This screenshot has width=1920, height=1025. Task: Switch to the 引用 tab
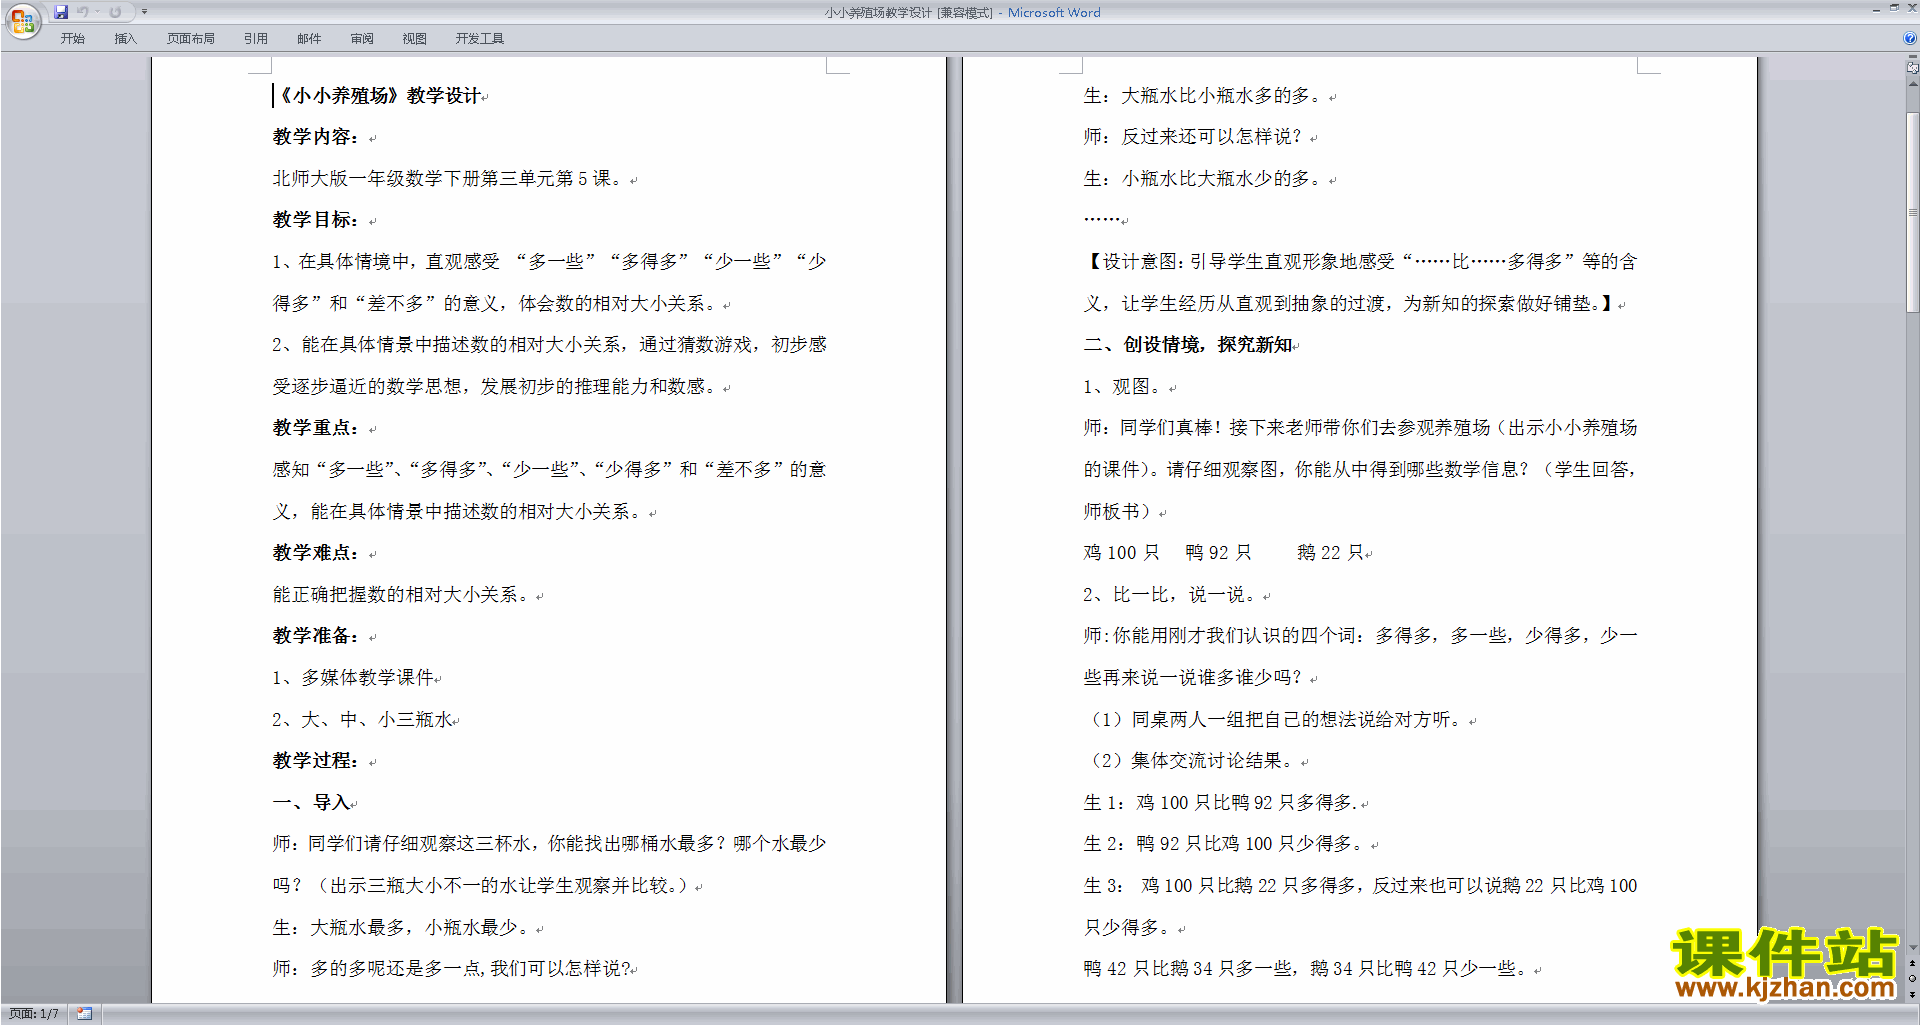point(256,38)
